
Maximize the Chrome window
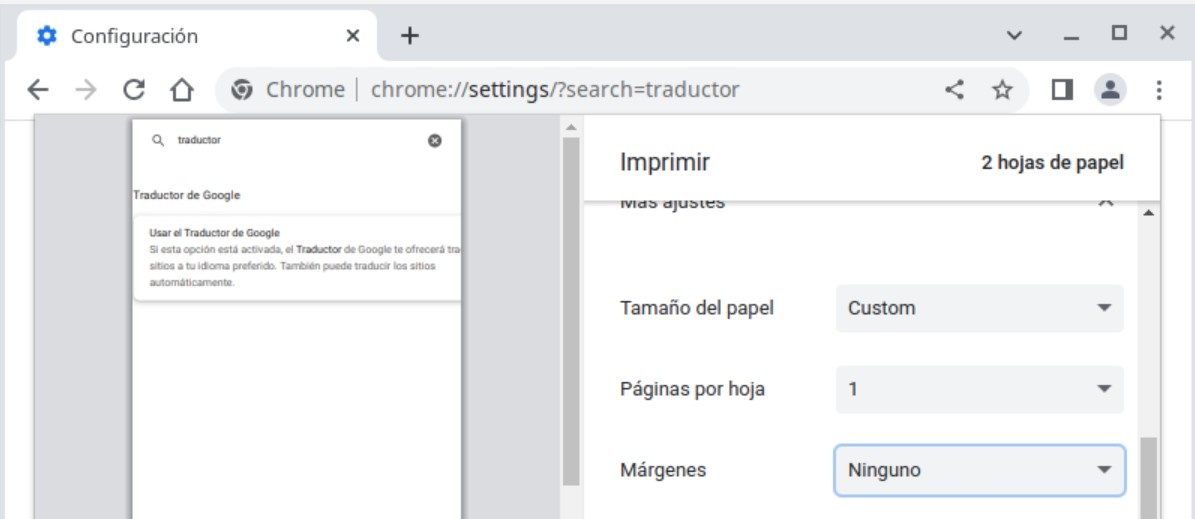1119,33
